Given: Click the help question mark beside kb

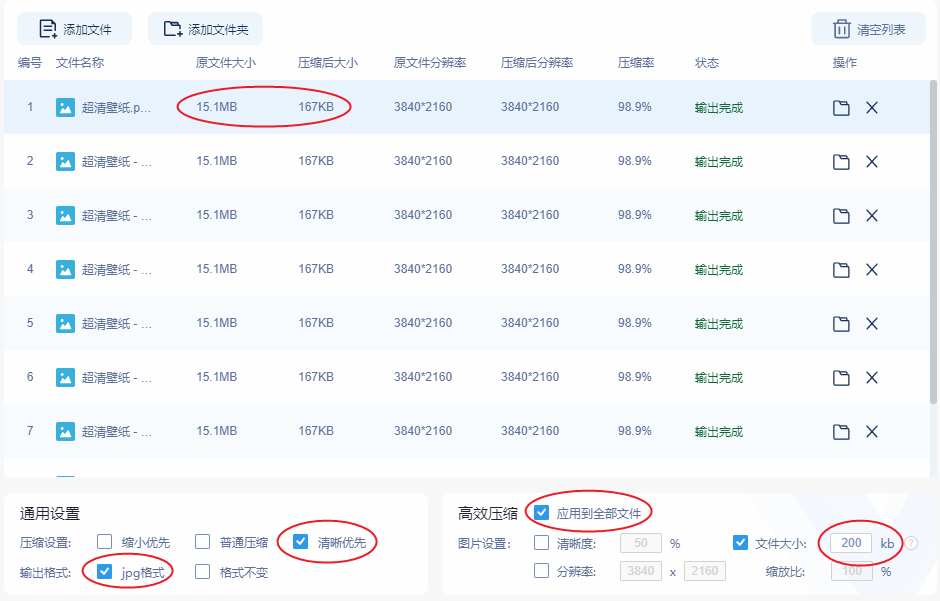Looking at the screenshot, I should tap(911, 543).
